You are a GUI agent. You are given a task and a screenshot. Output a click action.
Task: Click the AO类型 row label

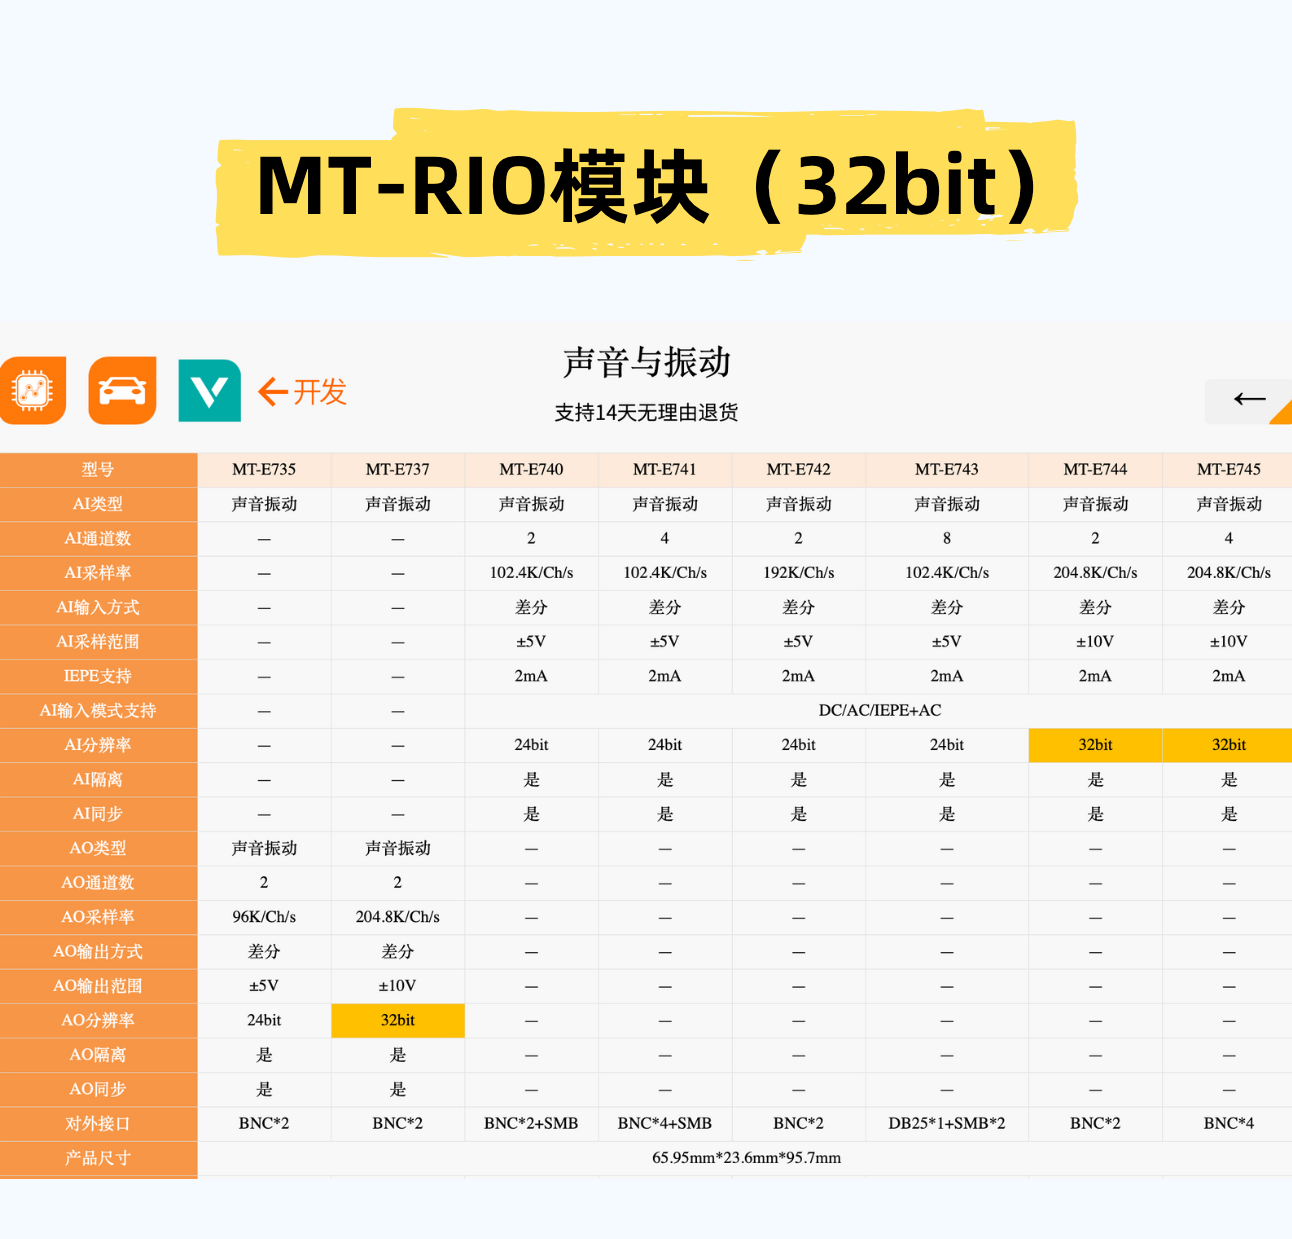[98, 849]
